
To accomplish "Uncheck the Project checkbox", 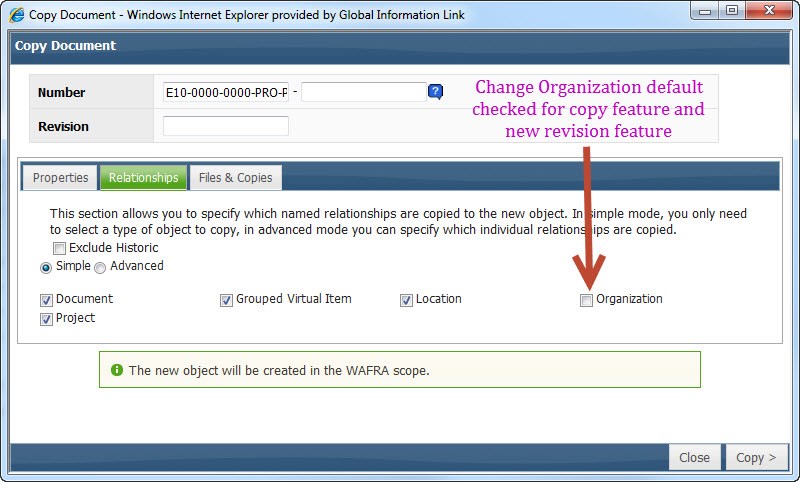I will pos(46,319).
